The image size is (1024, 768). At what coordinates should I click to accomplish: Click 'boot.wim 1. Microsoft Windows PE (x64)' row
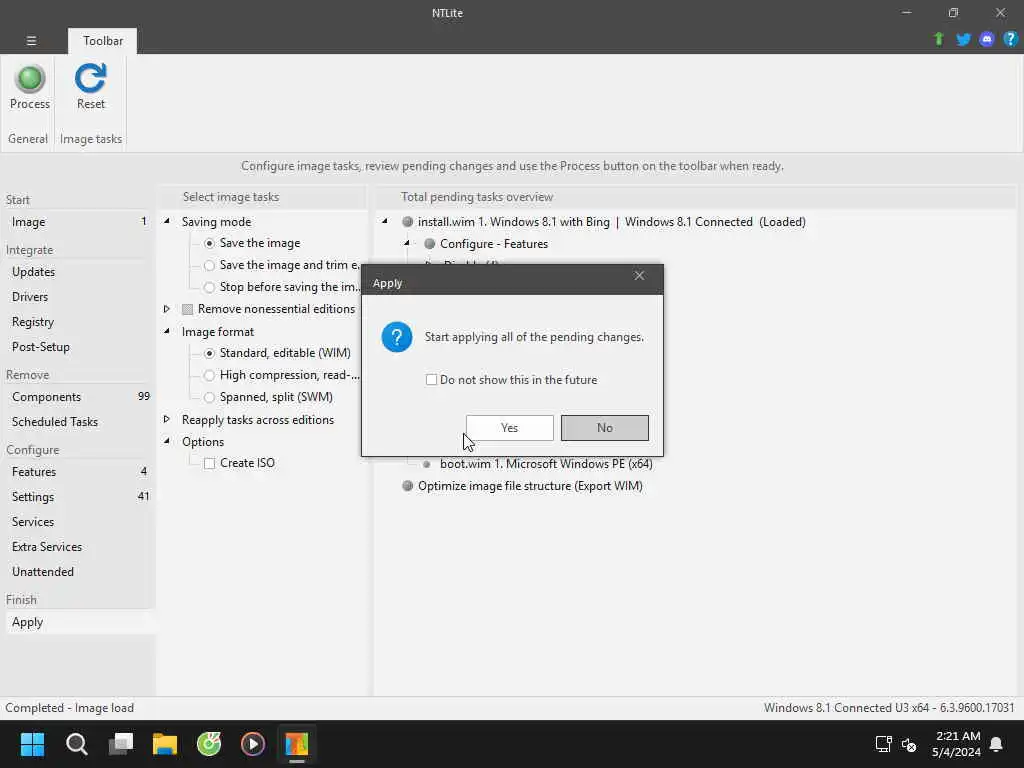coord(546,464)
